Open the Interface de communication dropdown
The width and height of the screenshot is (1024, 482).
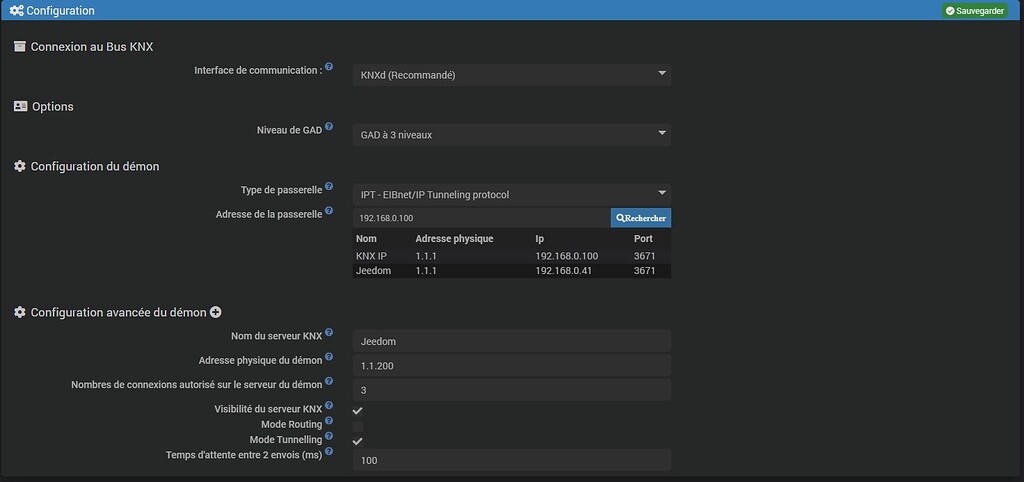point(512,74)
